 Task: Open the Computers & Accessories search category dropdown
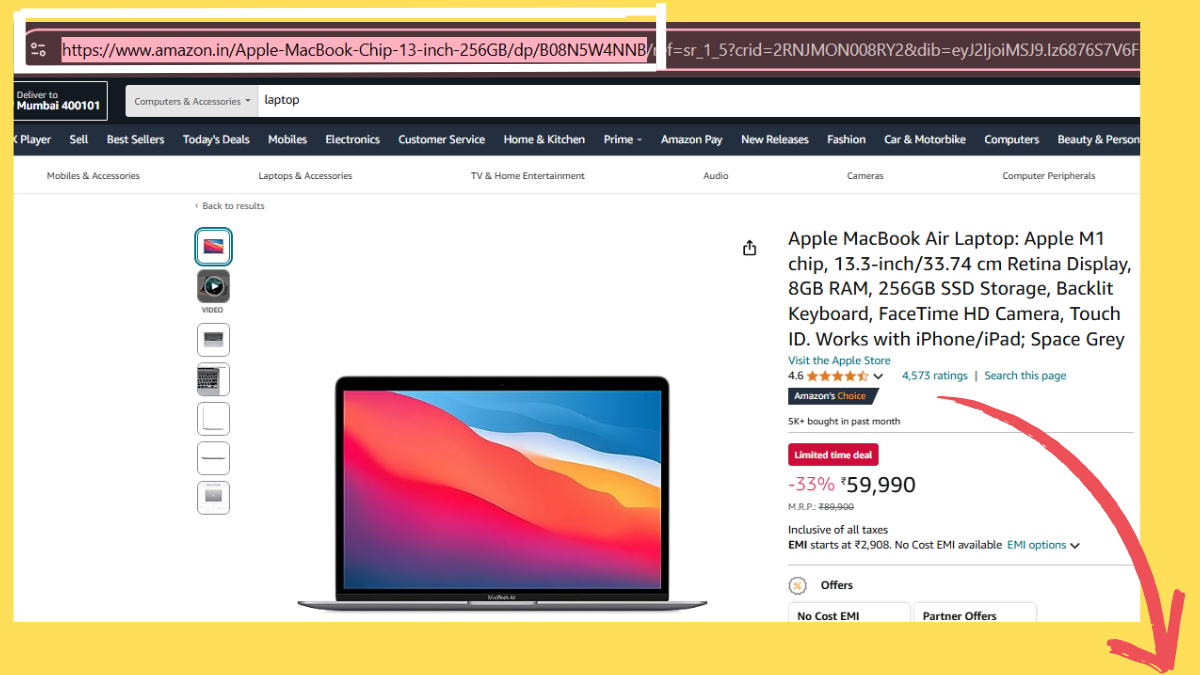click(x=191, y=100)
